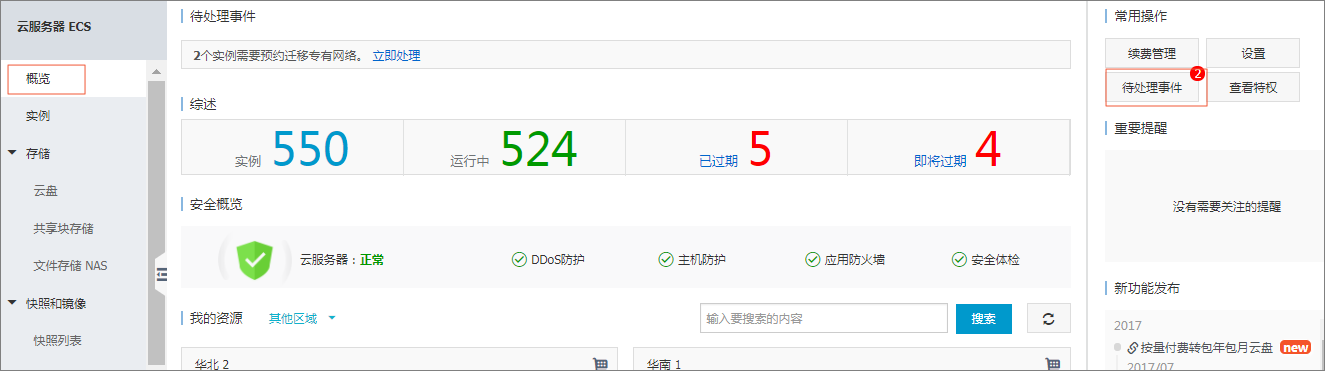The height and width of the screenshot is (371, 1325).
Task: Open the 实例 instances menu item
Action: [38, 116]
